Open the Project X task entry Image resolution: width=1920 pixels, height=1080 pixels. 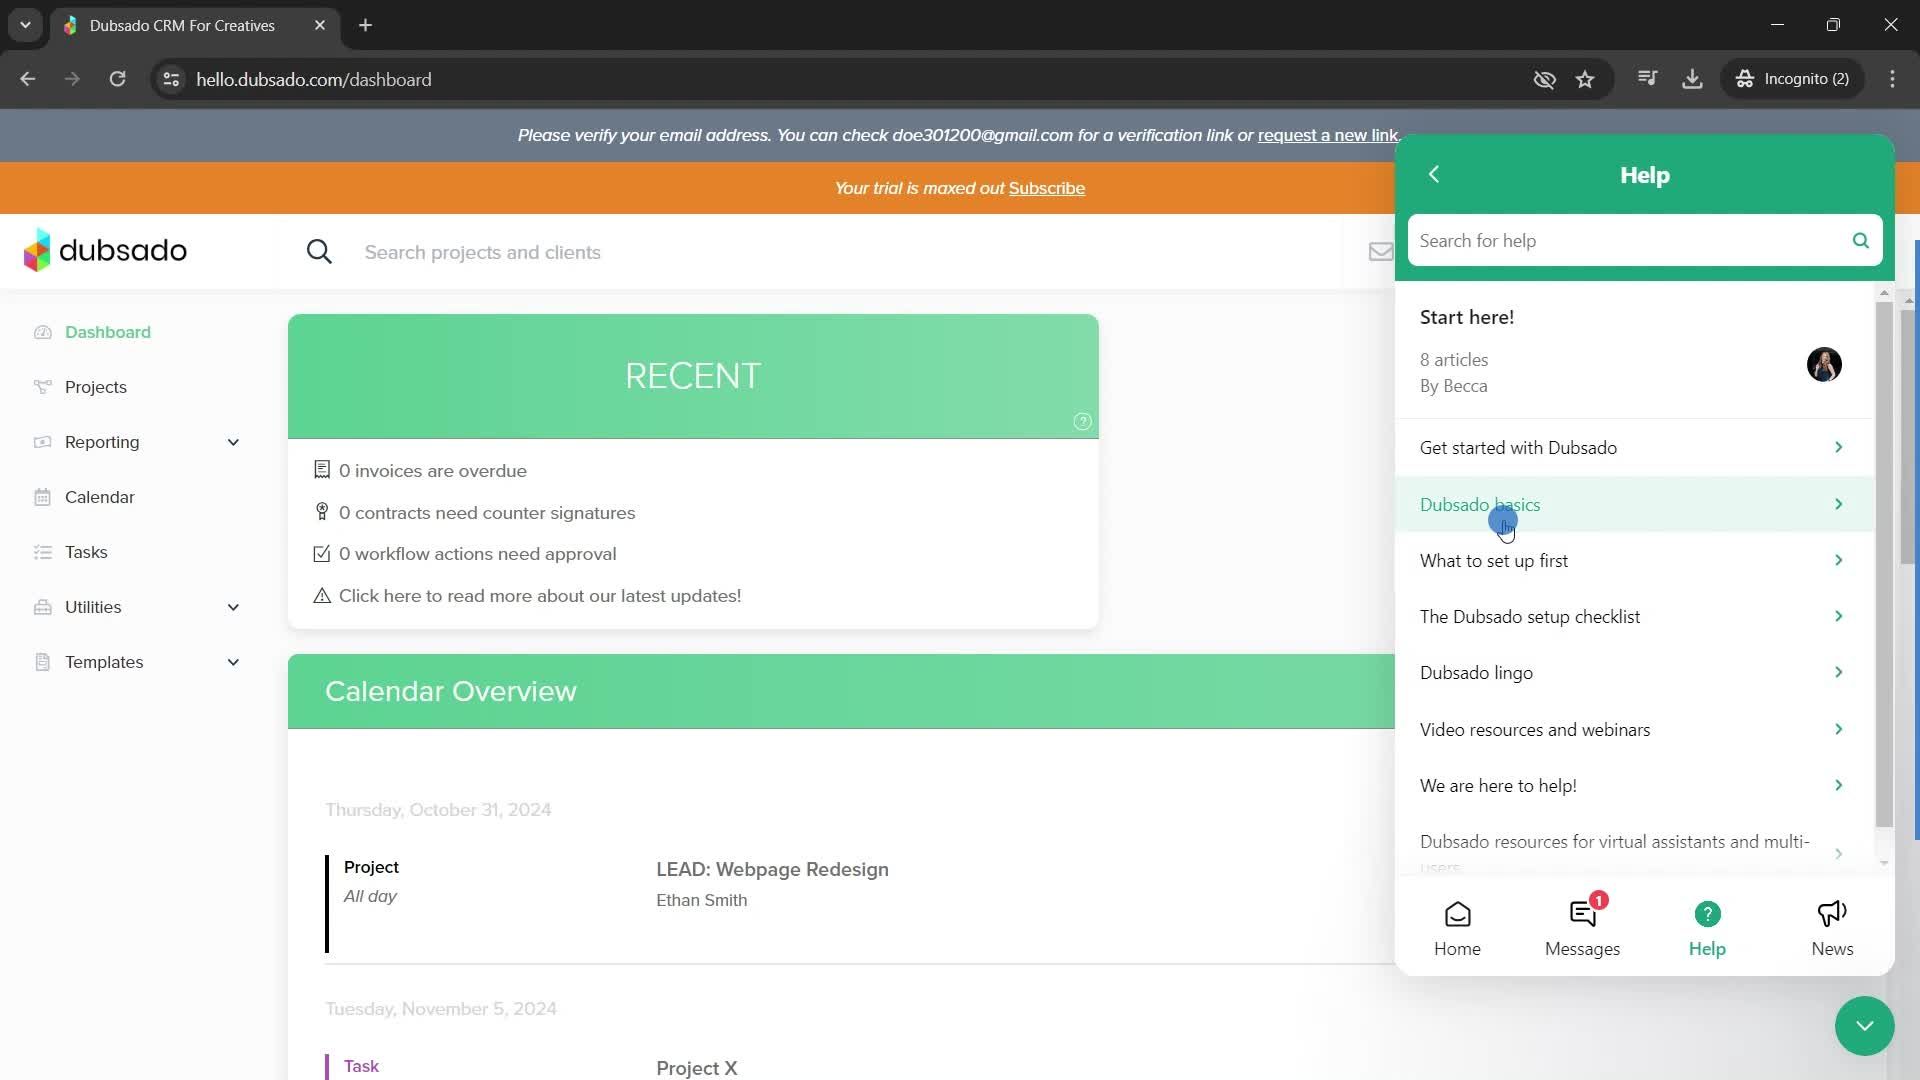pyautogui.click(x=696, y=1068)
